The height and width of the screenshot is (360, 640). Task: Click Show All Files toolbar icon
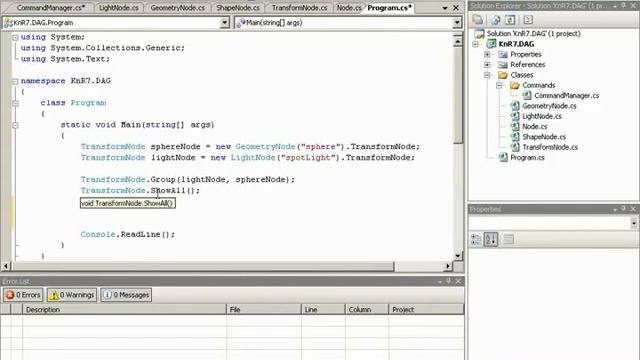(x=496, y=20)
